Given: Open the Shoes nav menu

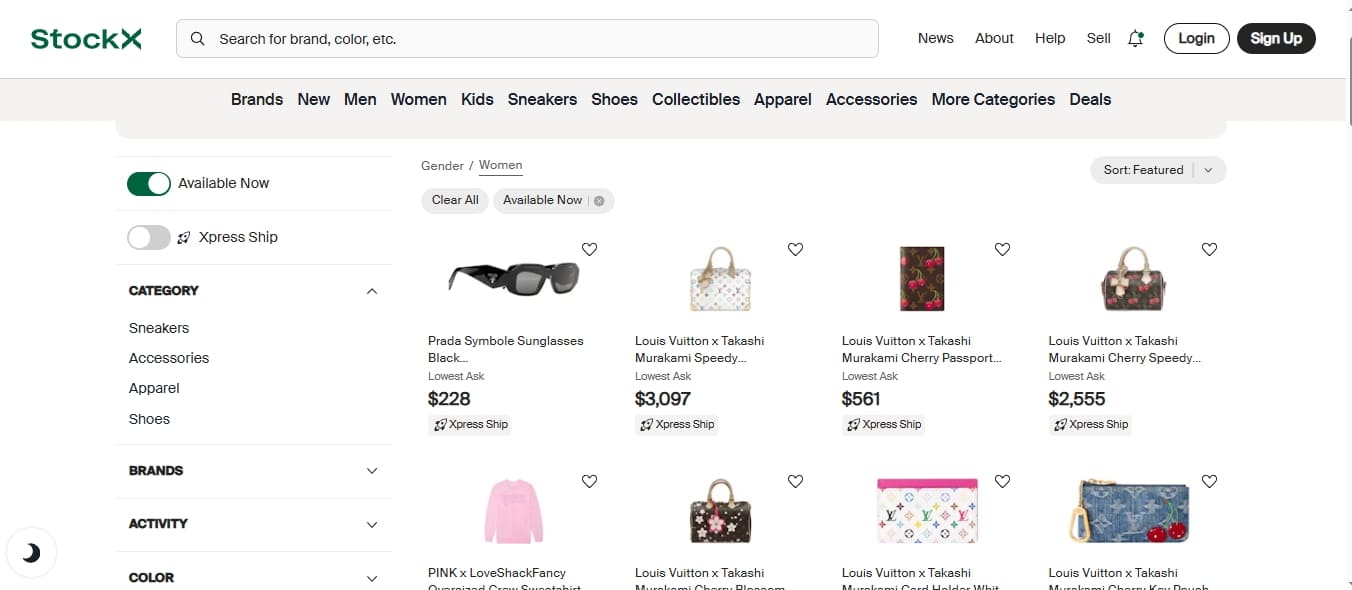Looking at the screenshot, I should click(614, 99).
